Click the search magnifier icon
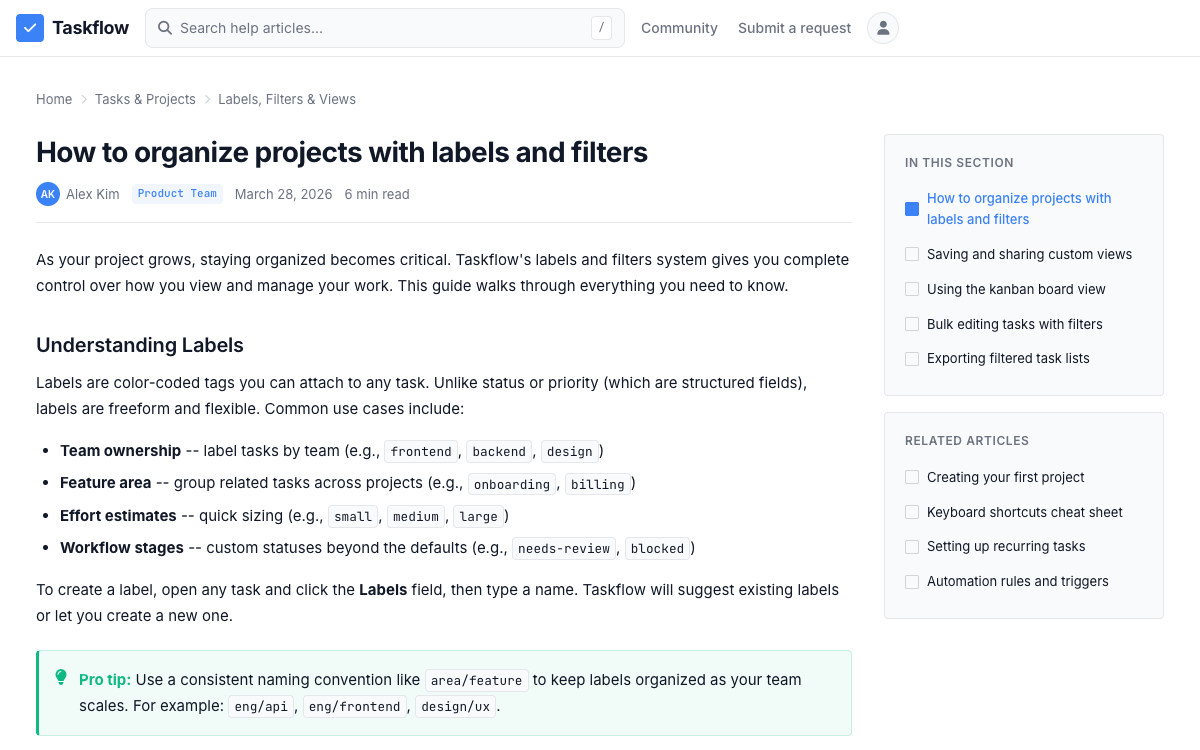Image resolution: width=1200 pixels, height=750 pixels. [165, 28]
